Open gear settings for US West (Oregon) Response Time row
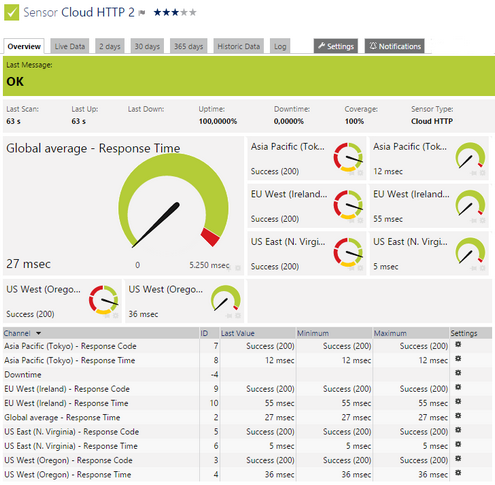Image resolution: width=495 pixels, height=485 pixels. (x=458, y=473)
